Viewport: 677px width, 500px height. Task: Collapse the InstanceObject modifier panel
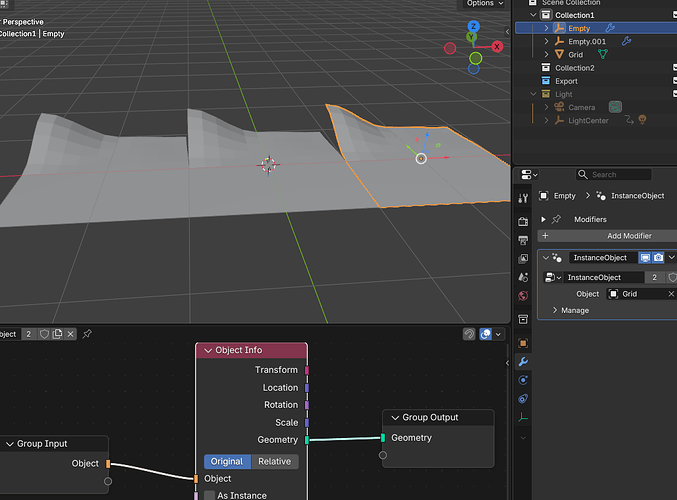[x=546, y=258]
